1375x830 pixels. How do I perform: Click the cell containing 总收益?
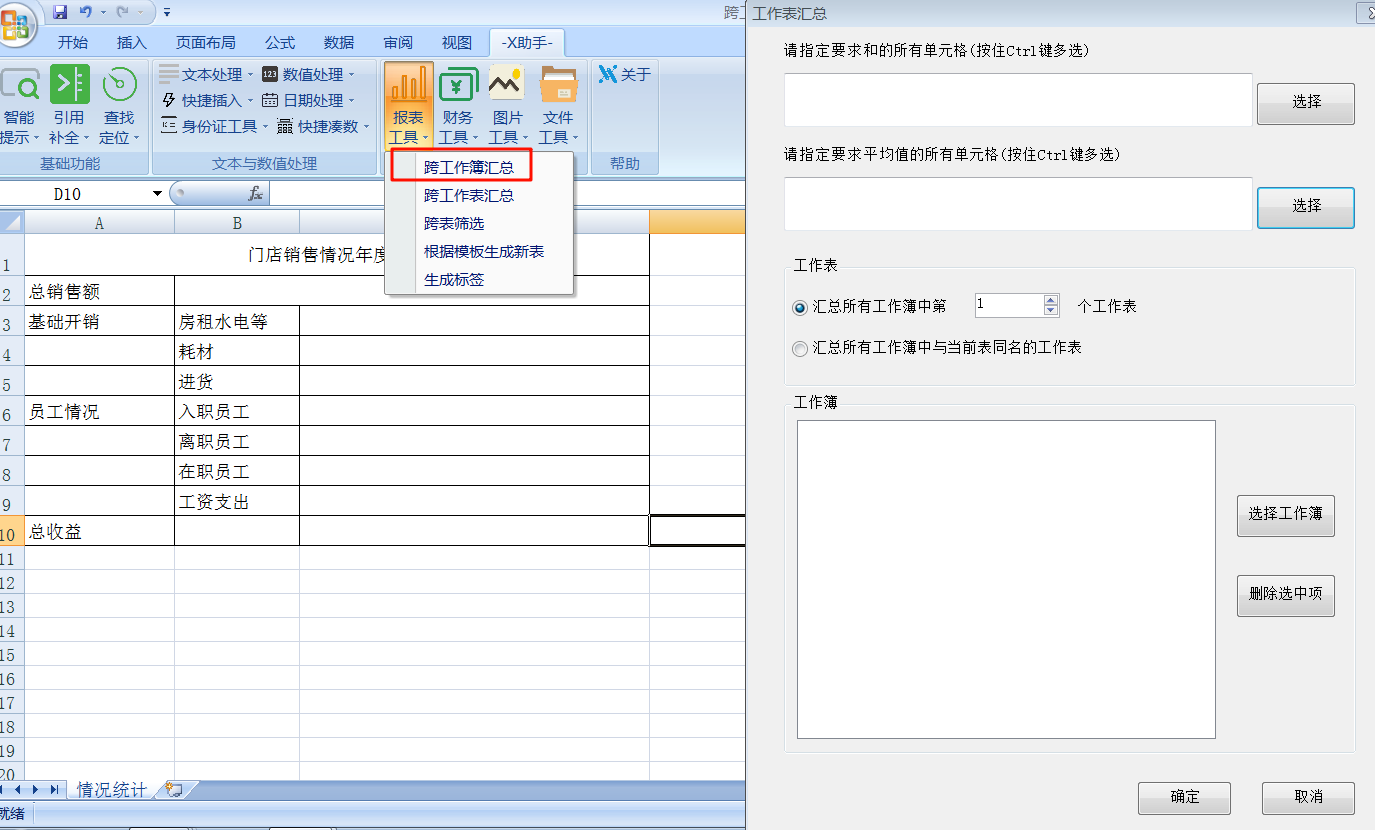coord(99,532)
